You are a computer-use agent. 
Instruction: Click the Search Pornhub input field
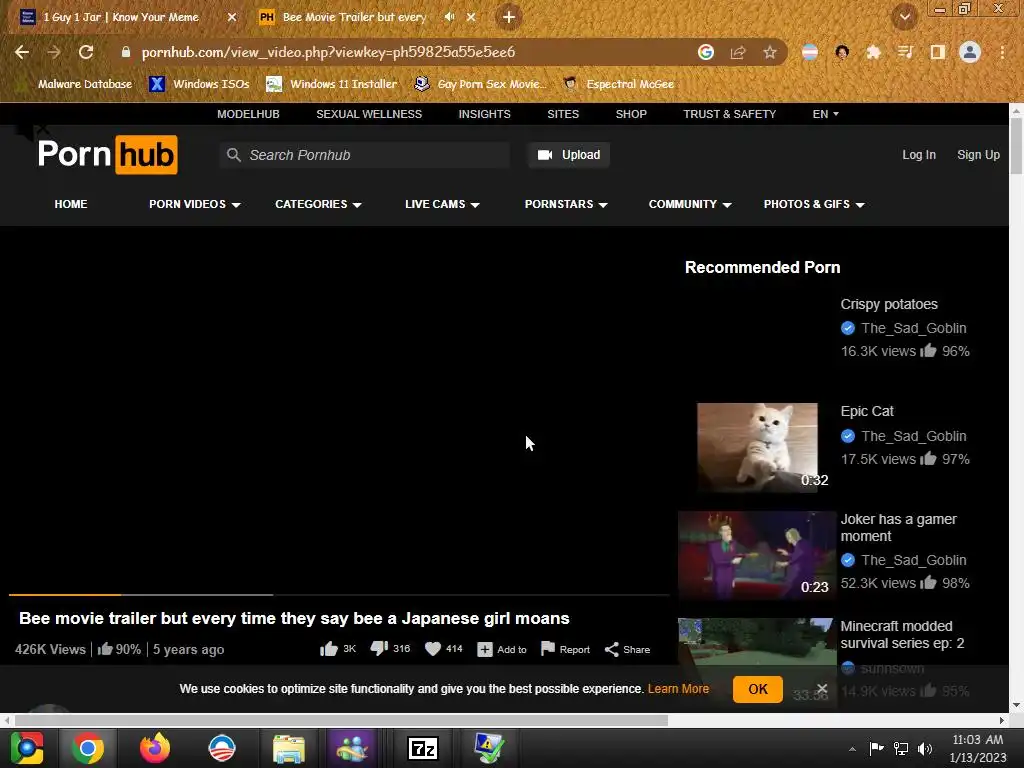click(364, 155)
